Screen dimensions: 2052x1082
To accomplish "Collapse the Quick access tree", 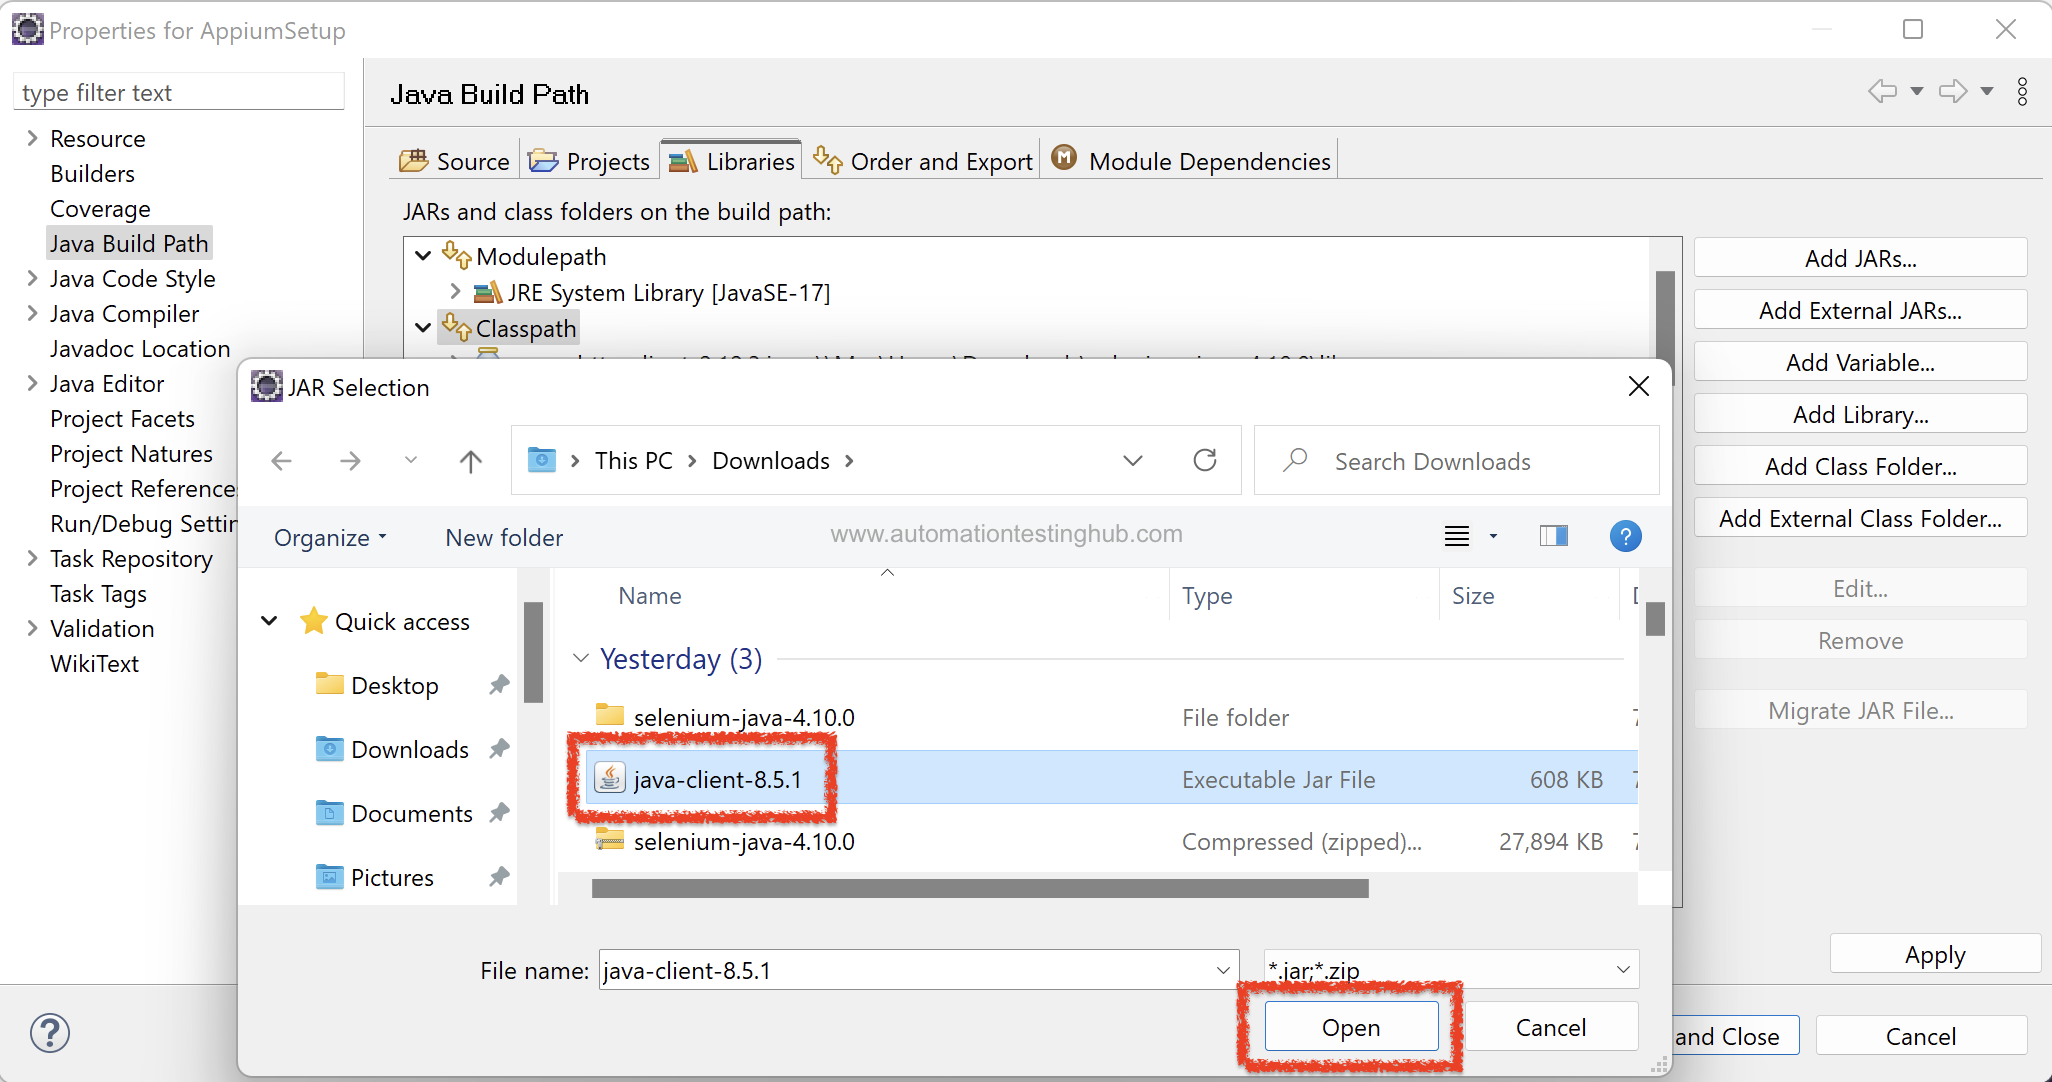I will pyautogui.click(x=269, y=621).
